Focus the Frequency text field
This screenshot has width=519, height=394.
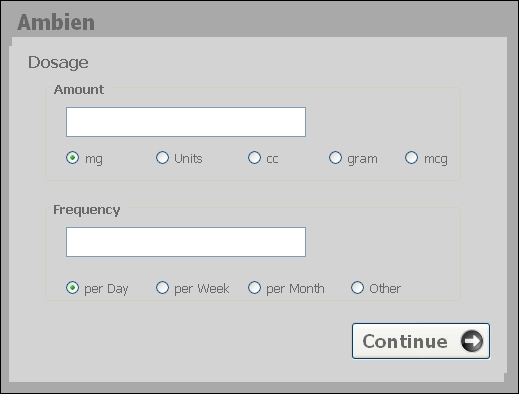coord(186,242)
